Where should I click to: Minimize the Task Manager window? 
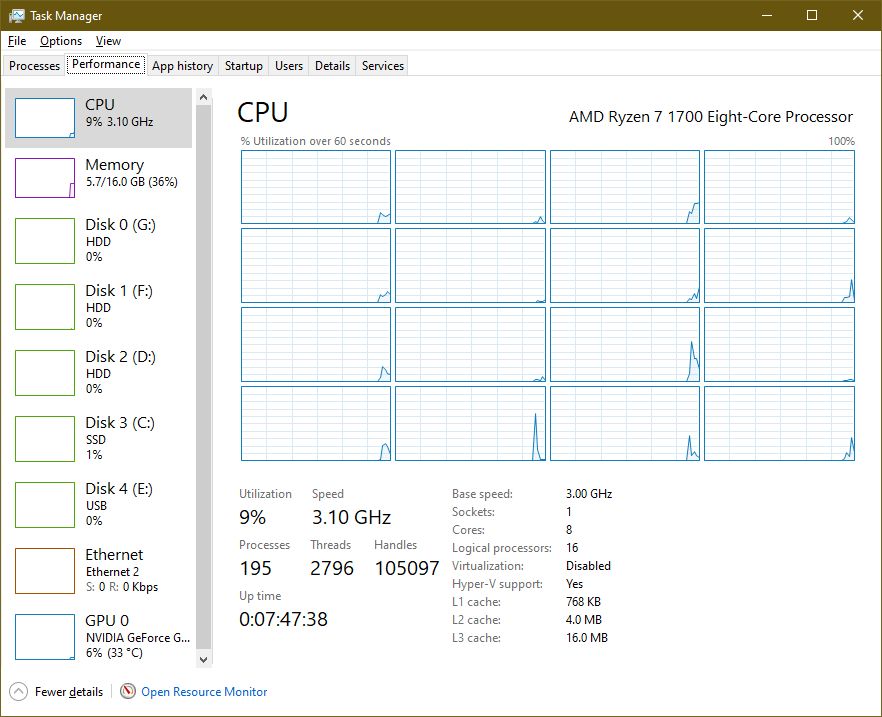click(767, 15)
